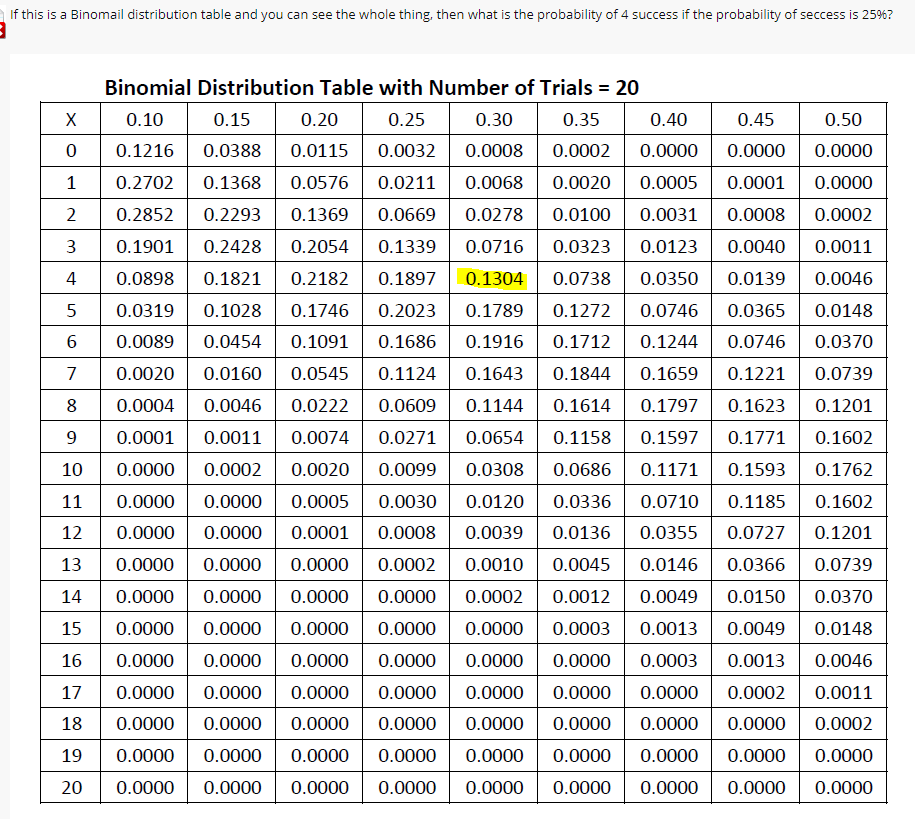Select cell 0.0000 in row 20 column 0.50
The height and width of the screenshot is (819, 915).
click(844, 787)
